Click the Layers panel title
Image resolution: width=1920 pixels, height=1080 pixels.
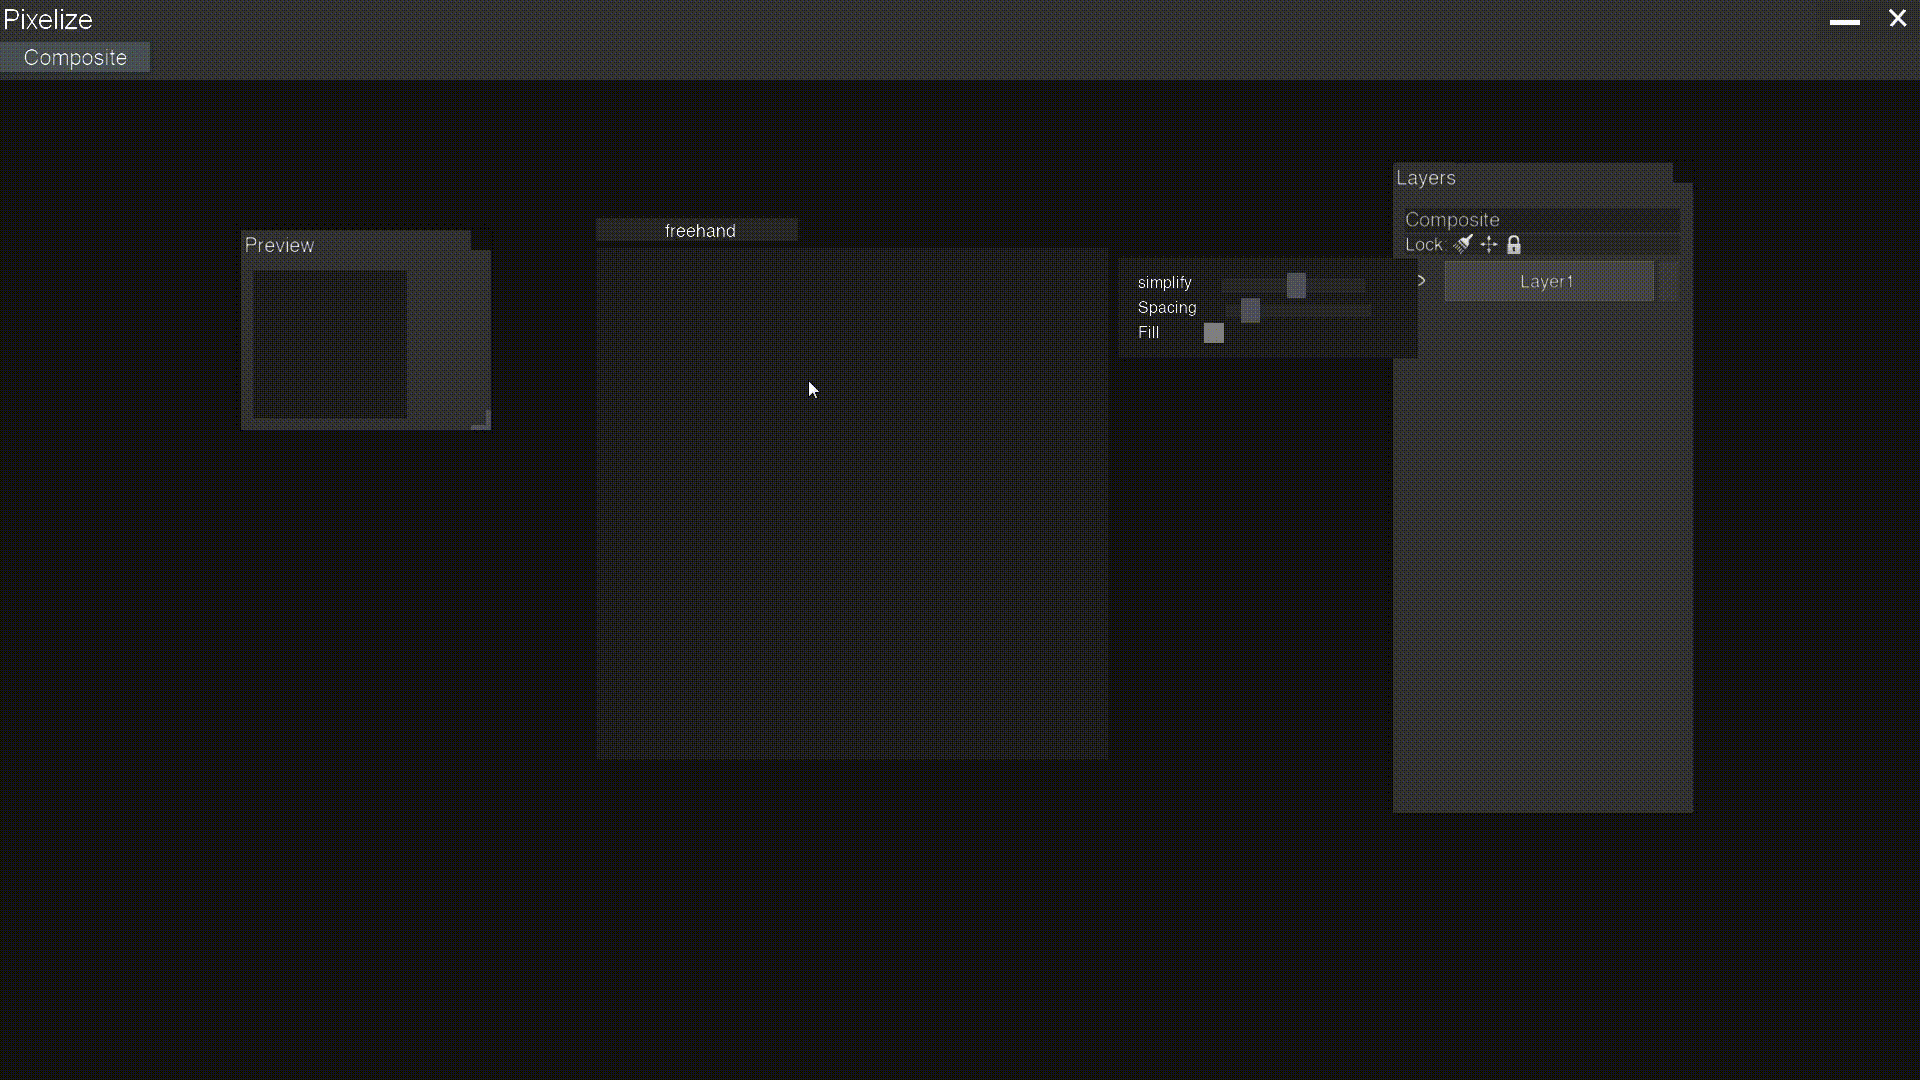point(1426,178)
